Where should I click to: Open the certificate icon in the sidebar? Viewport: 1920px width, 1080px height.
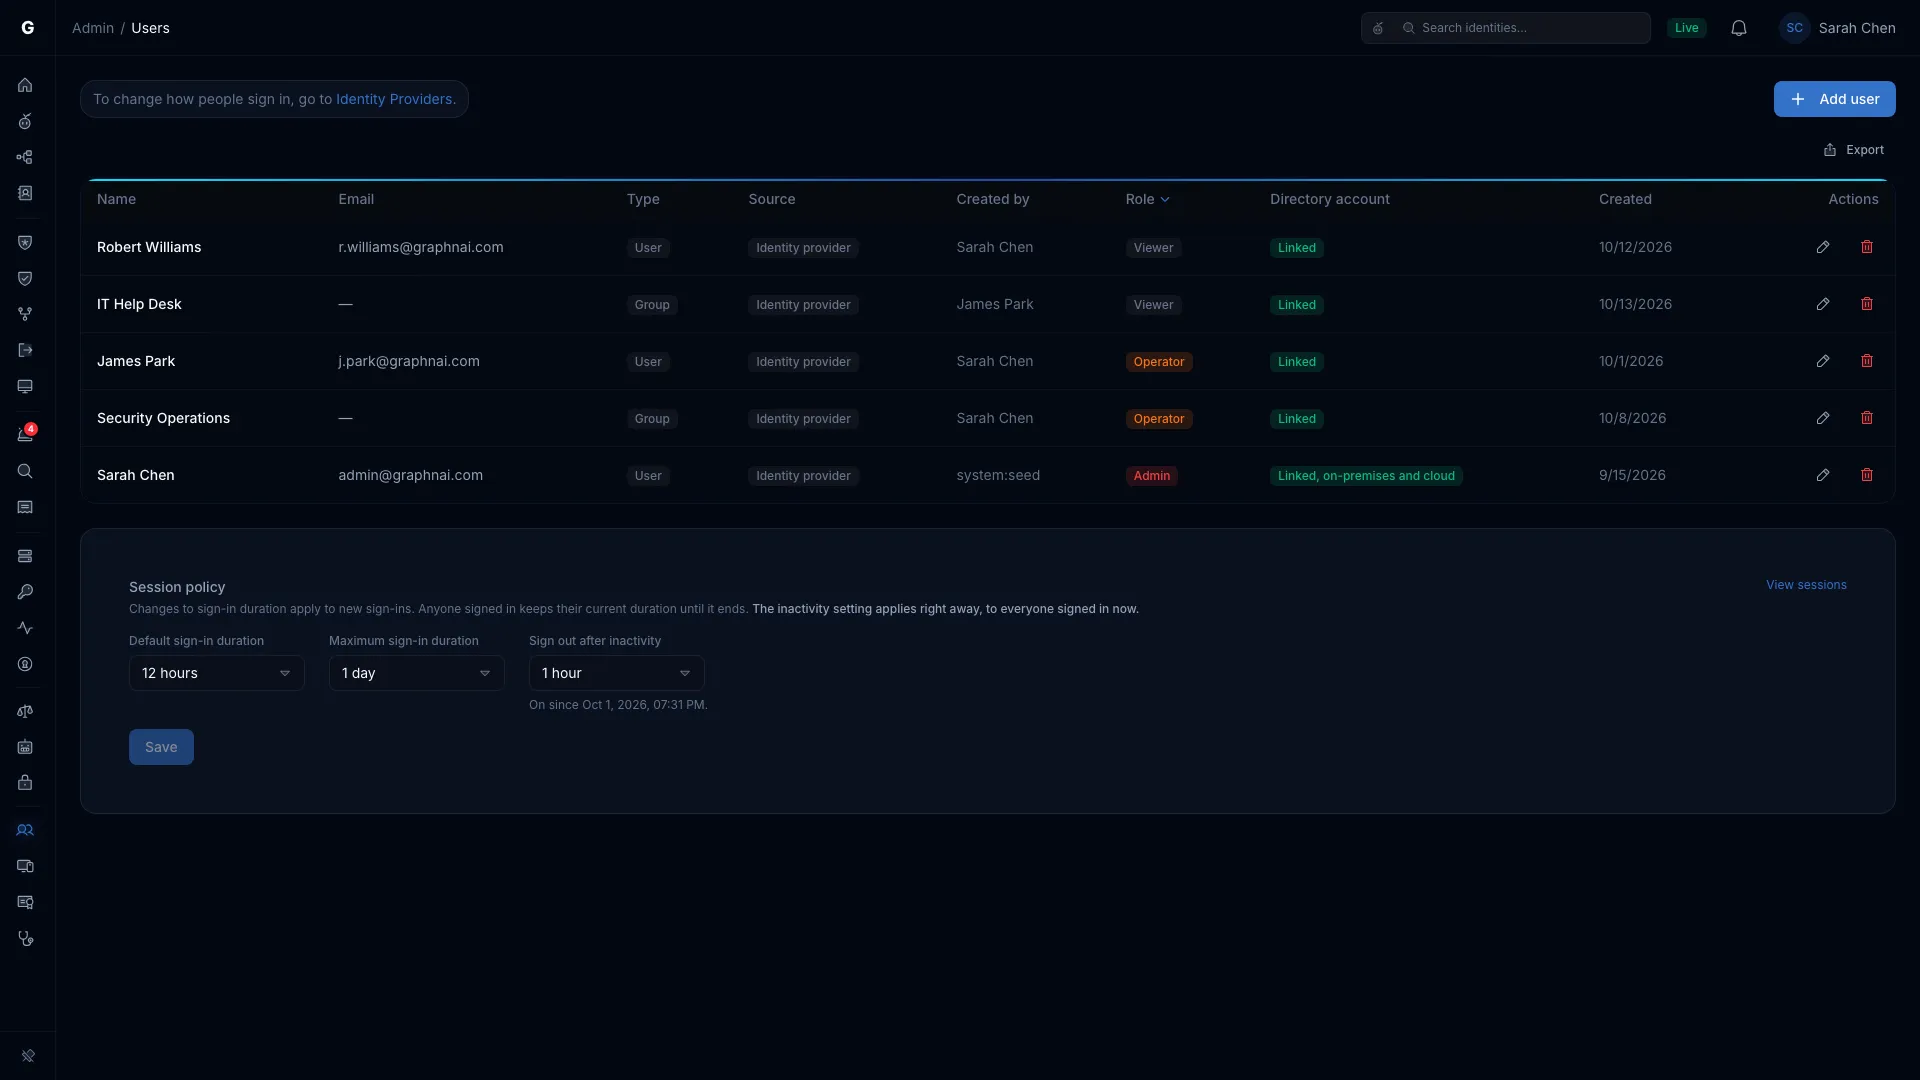(x=25, y=902)
